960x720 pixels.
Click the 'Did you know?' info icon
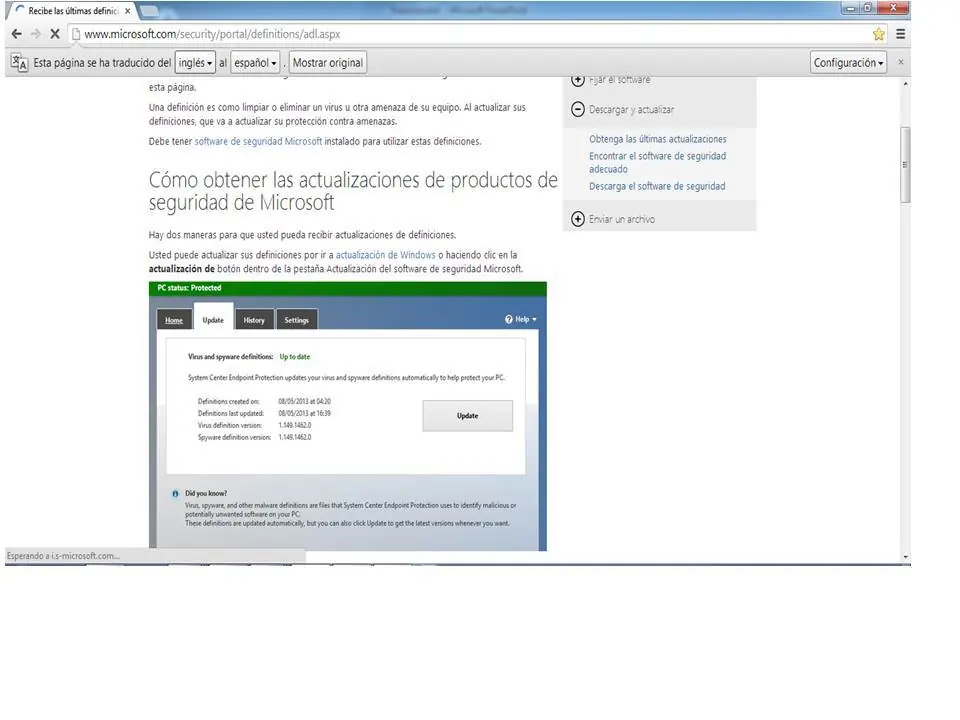(x=175, y=493)
